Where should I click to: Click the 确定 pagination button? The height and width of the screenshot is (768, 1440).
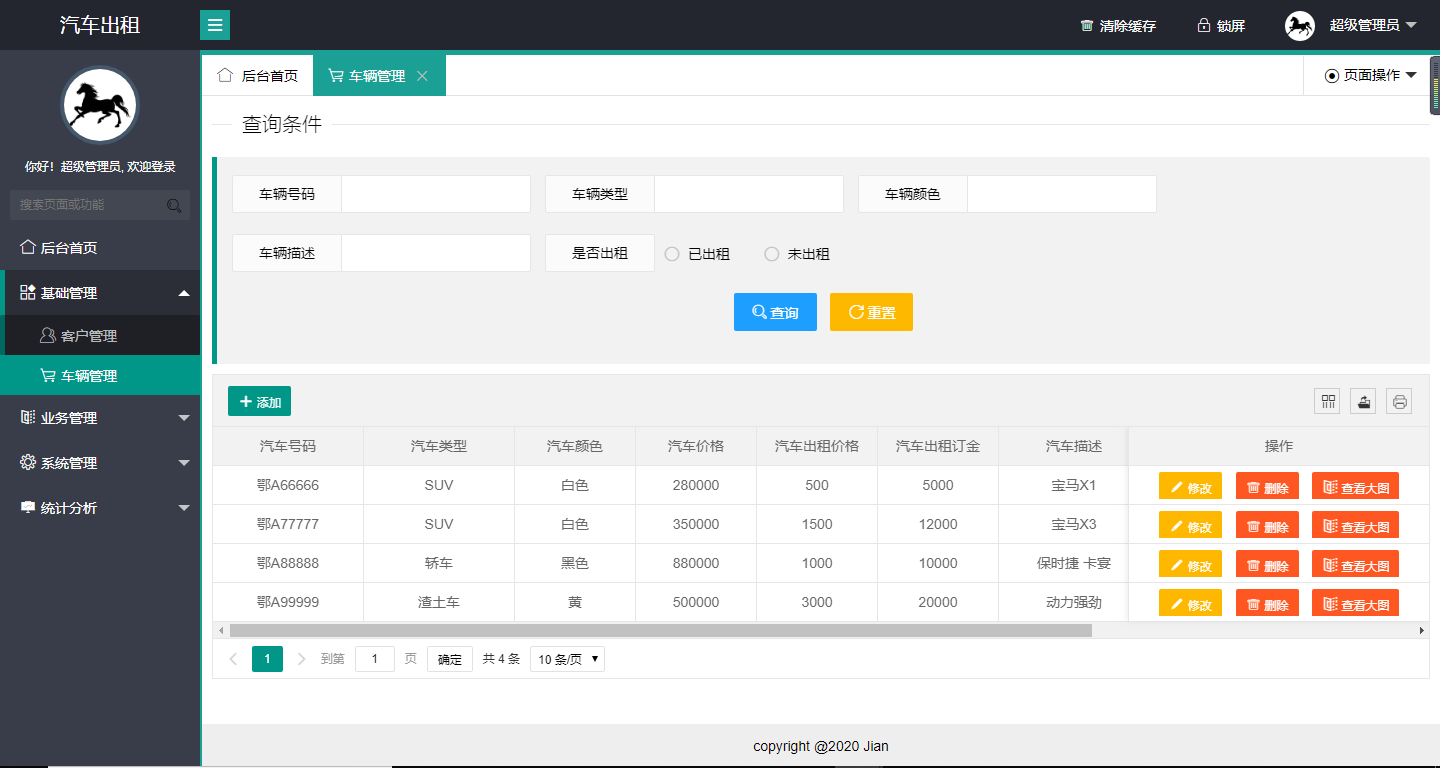point(450,659)
